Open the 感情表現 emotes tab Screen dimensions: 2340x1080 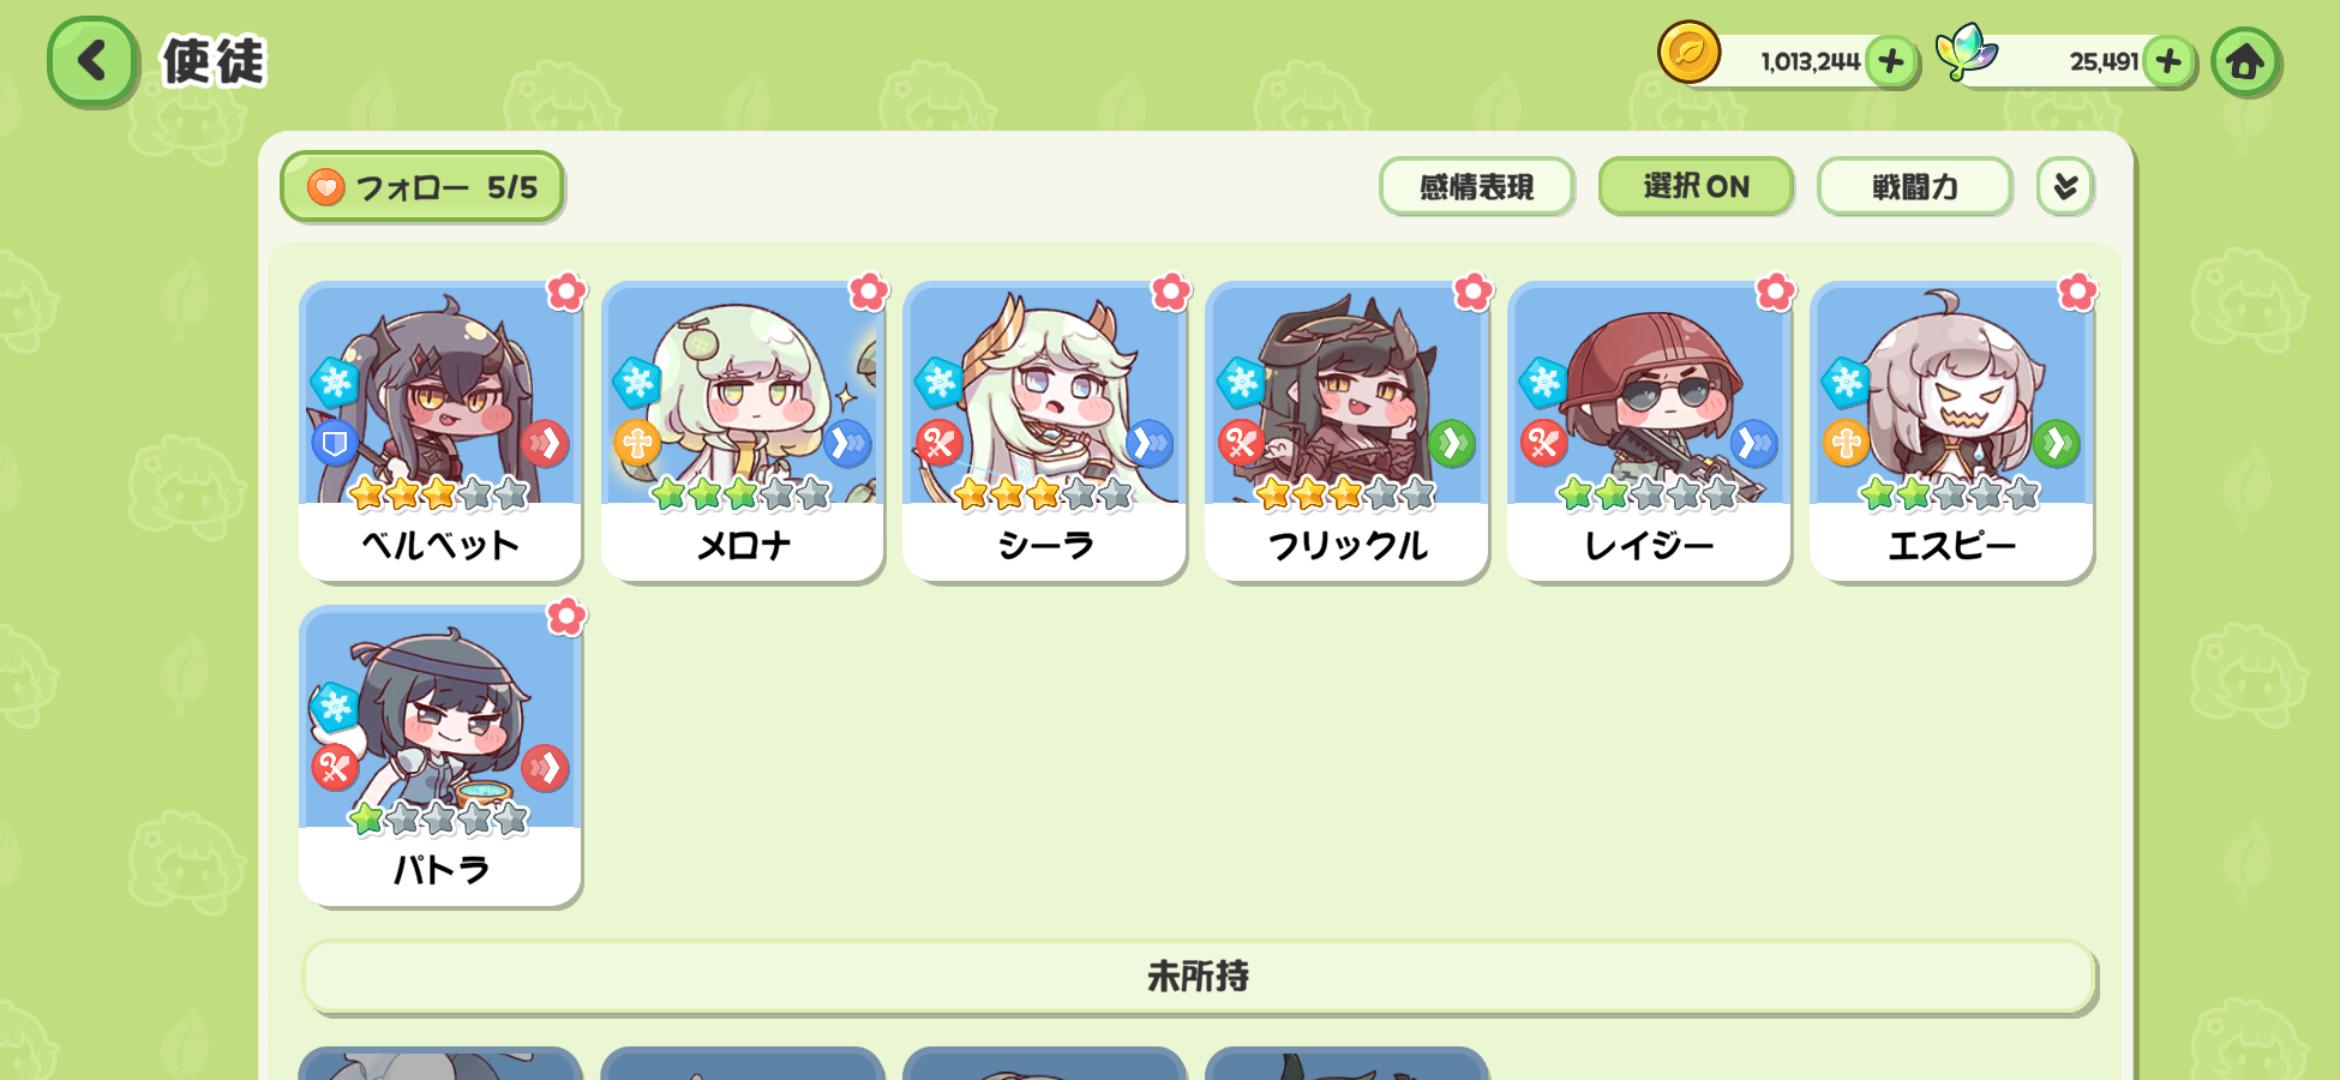[x=1476, y=186]
